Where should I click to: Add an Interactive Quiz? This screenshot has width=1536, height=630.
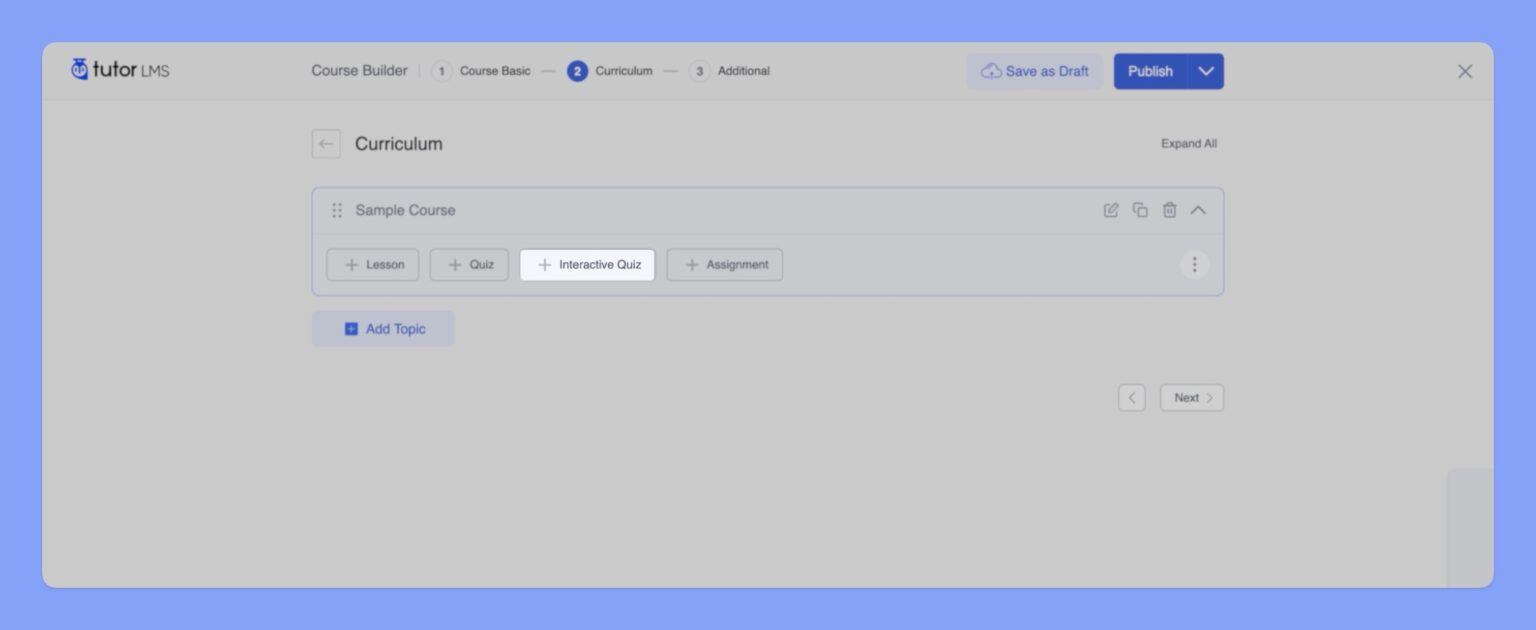(x=587, y=265)
